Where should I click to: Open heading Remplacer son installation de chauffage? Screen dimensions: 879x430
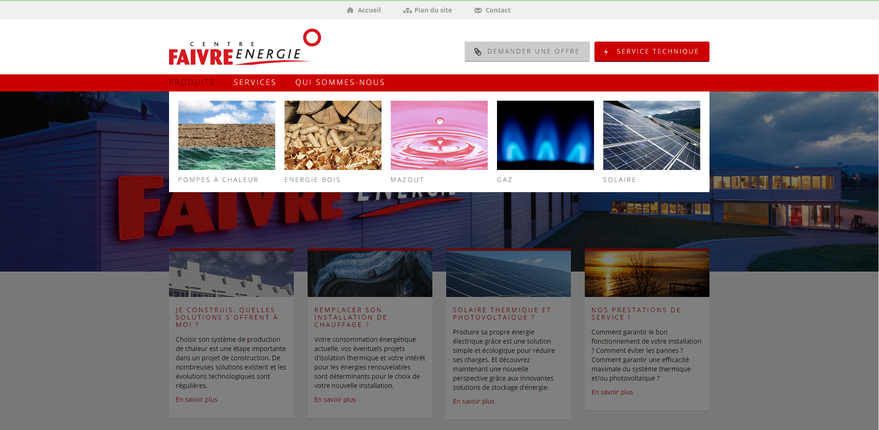[351, 317]
